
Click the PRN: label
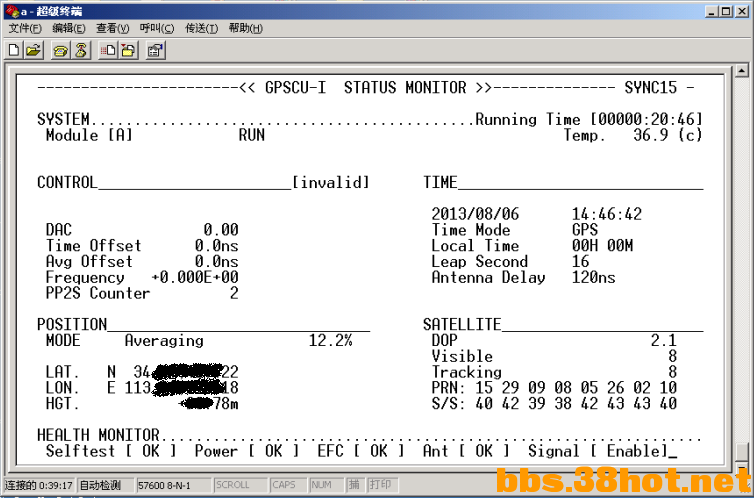click(449, 388)
